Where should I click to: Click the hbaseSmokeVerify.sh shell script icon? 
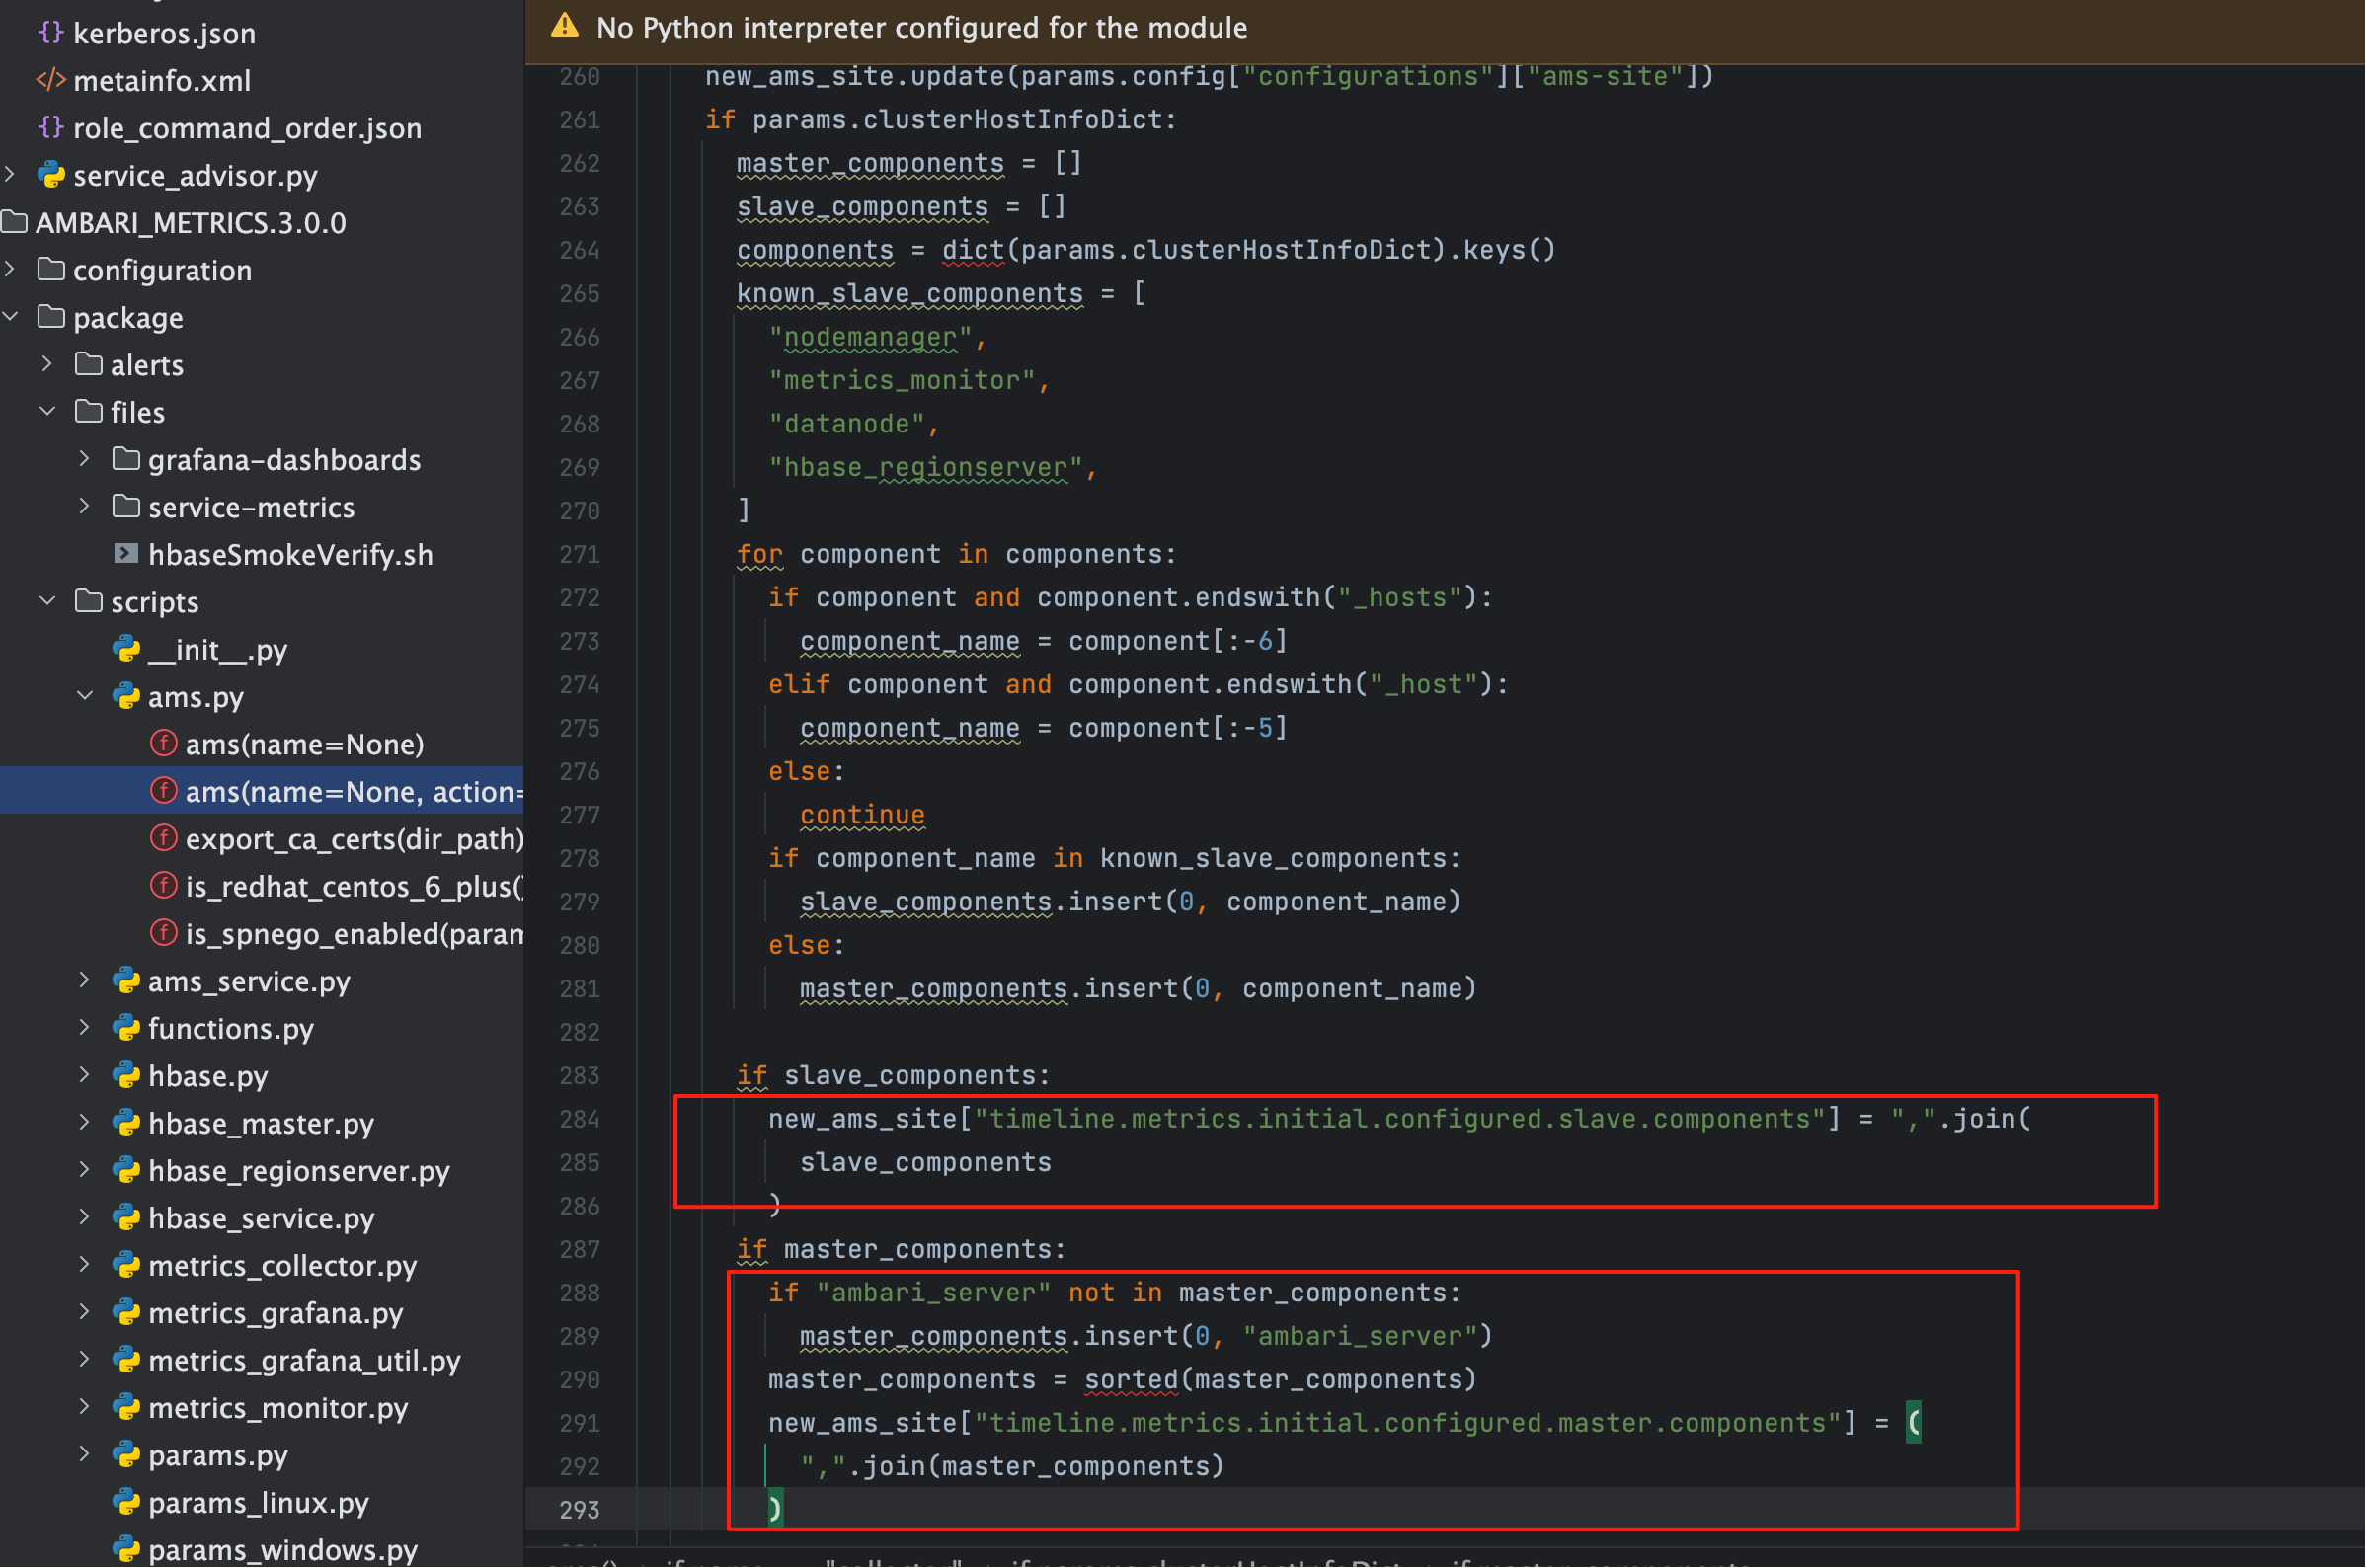coord(126,554)
